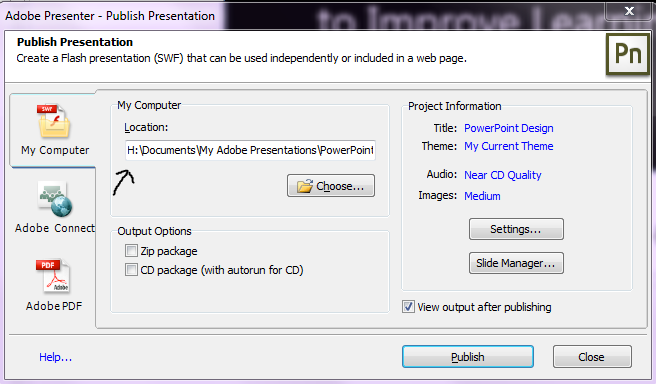
Task: Switch to the My Computer tab label
Action: [x=55, y=150]
